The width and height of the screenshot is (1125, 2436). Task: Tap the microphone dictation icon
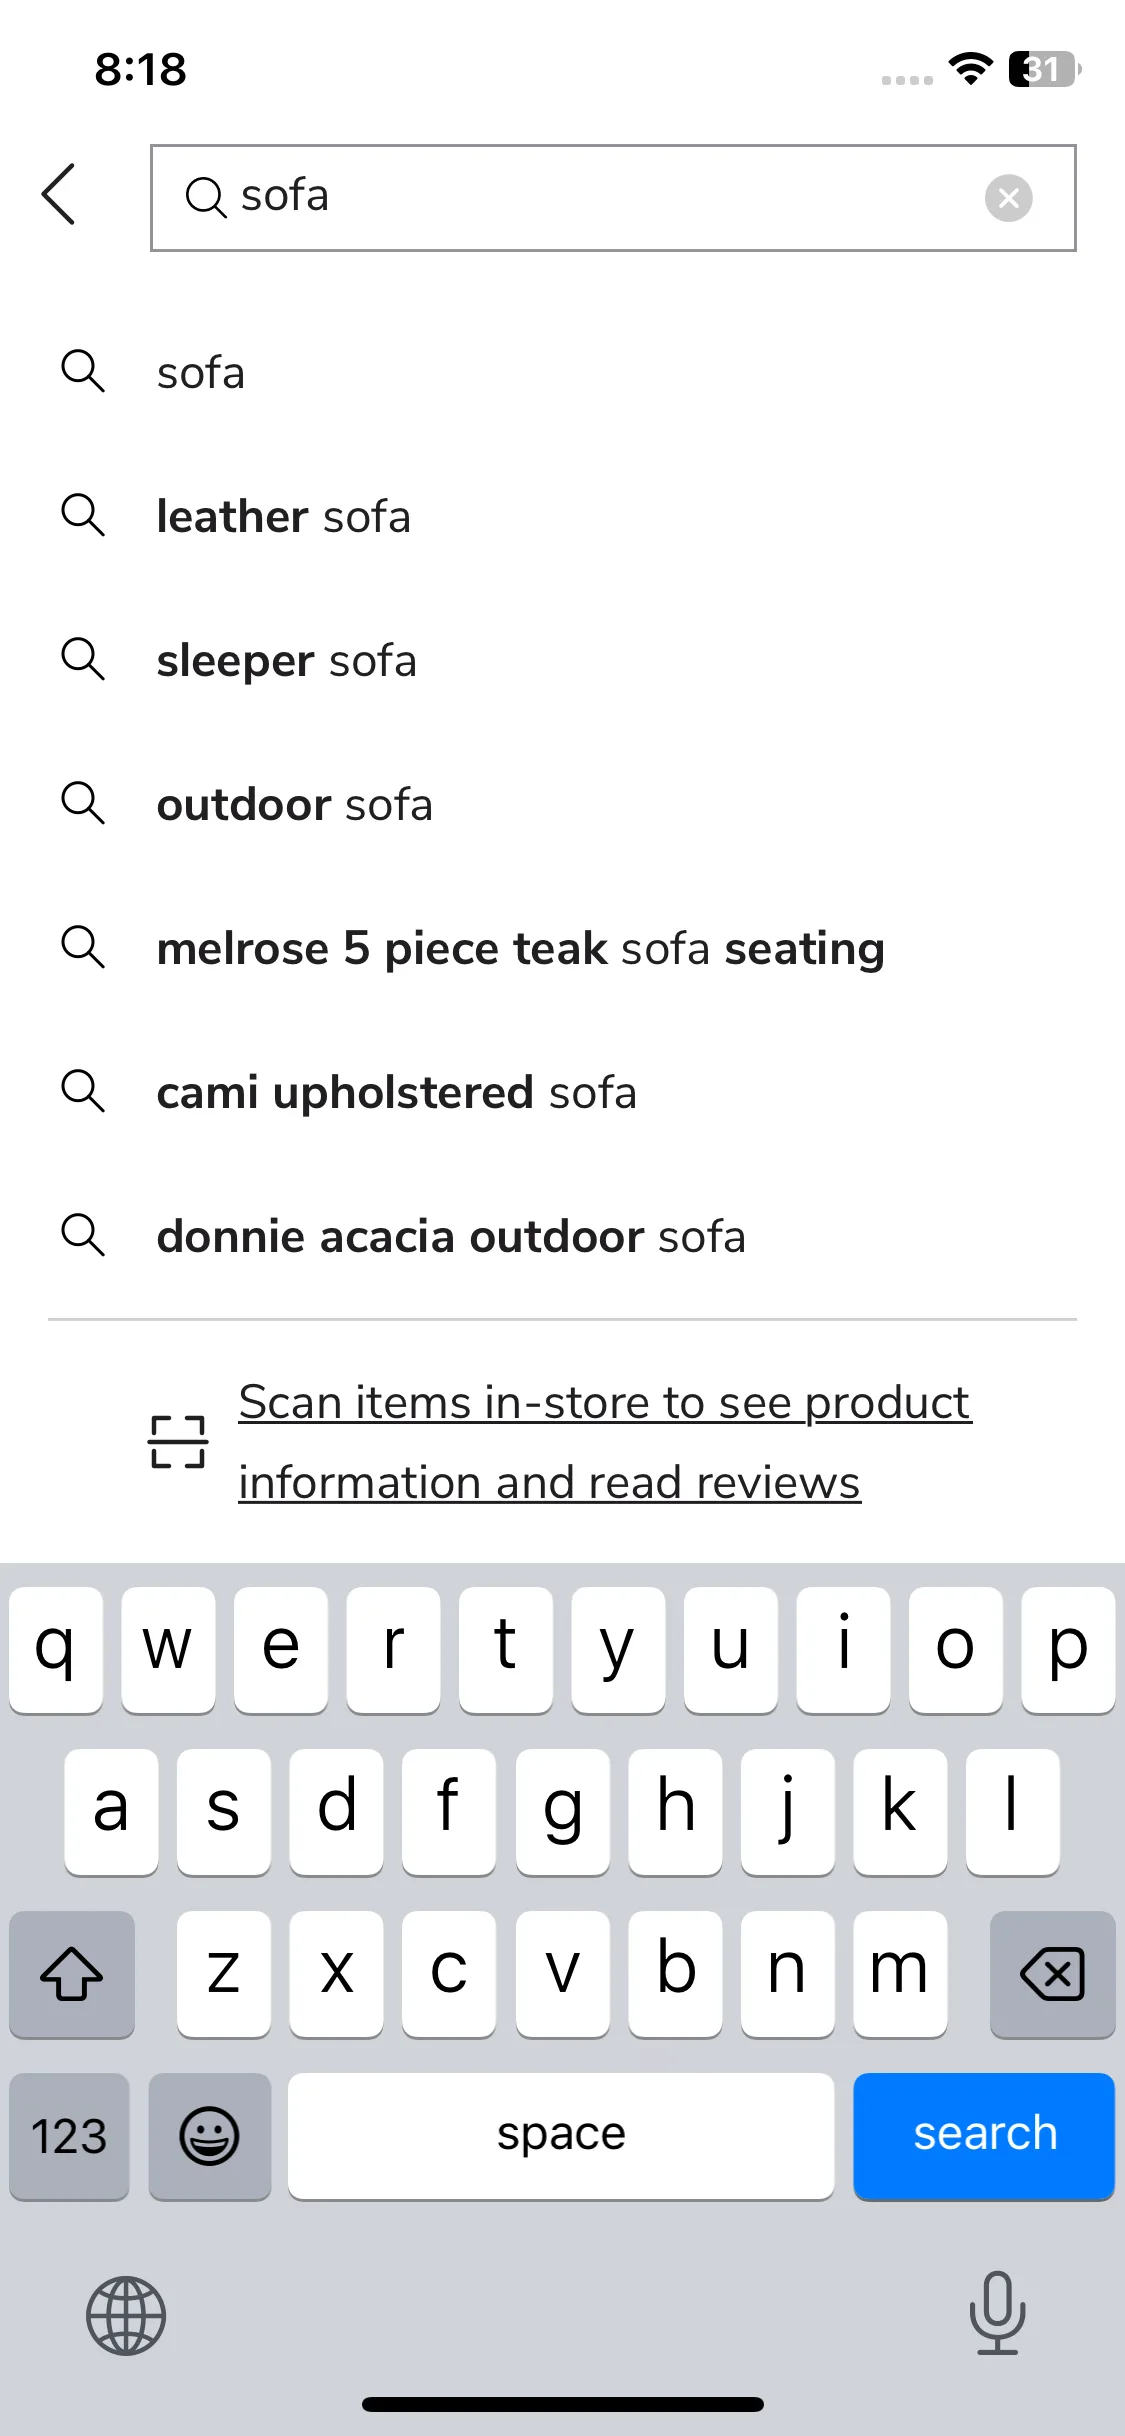[997, 2312]
